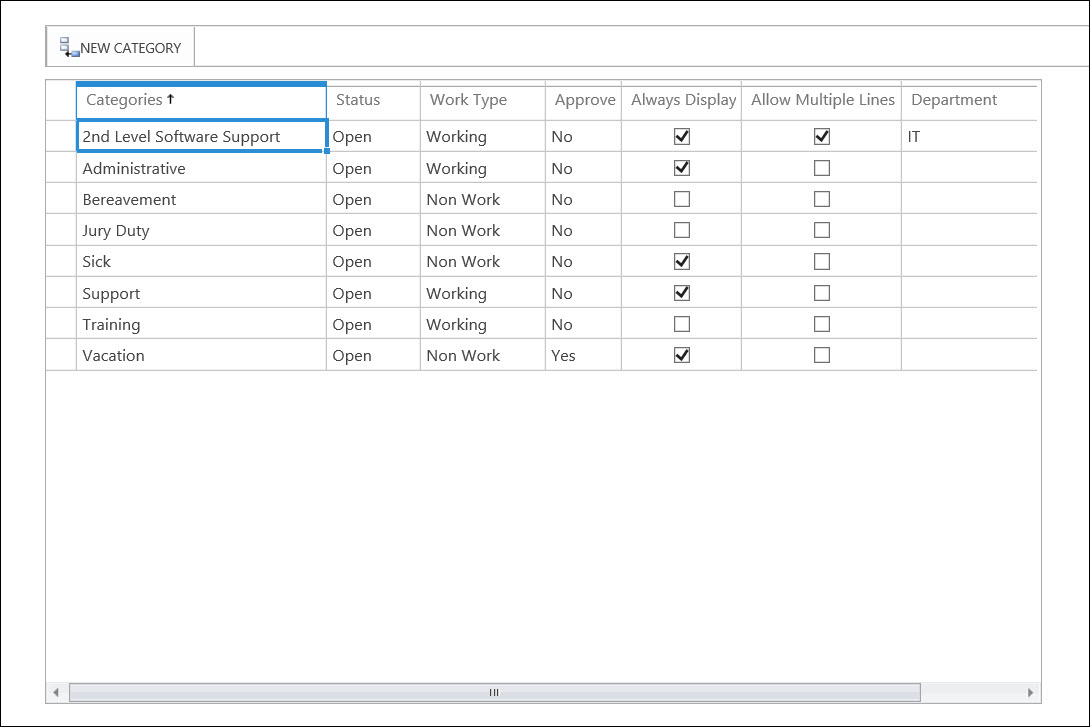
Task: Click the horizontal scrollbar thumb
Action: (x=494, y=692)
